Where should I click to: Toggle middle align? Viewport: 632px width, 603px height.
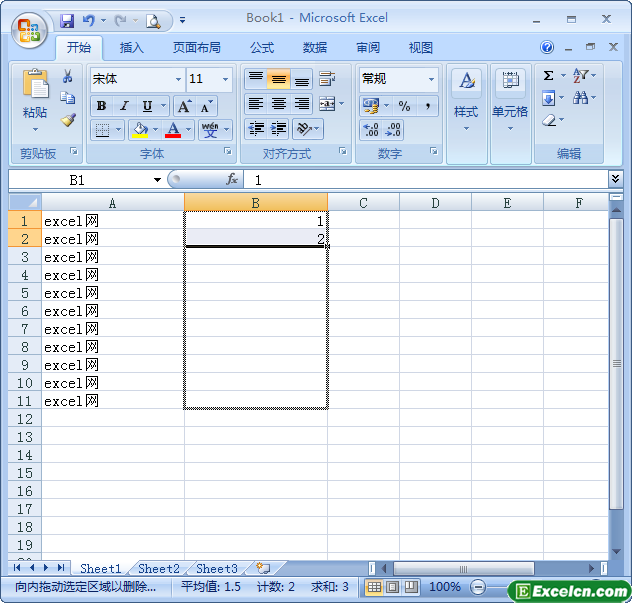278,79
